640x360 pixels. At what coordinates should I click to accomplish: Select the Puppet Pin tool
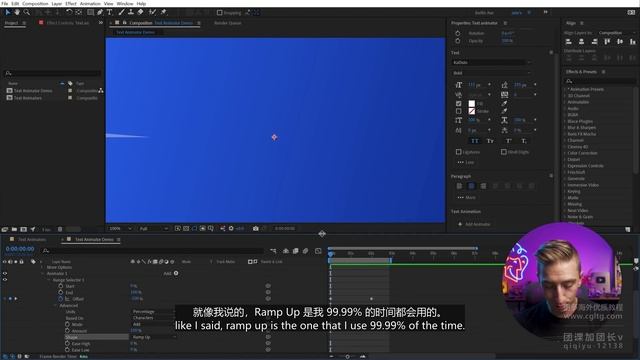click(163, 13)
